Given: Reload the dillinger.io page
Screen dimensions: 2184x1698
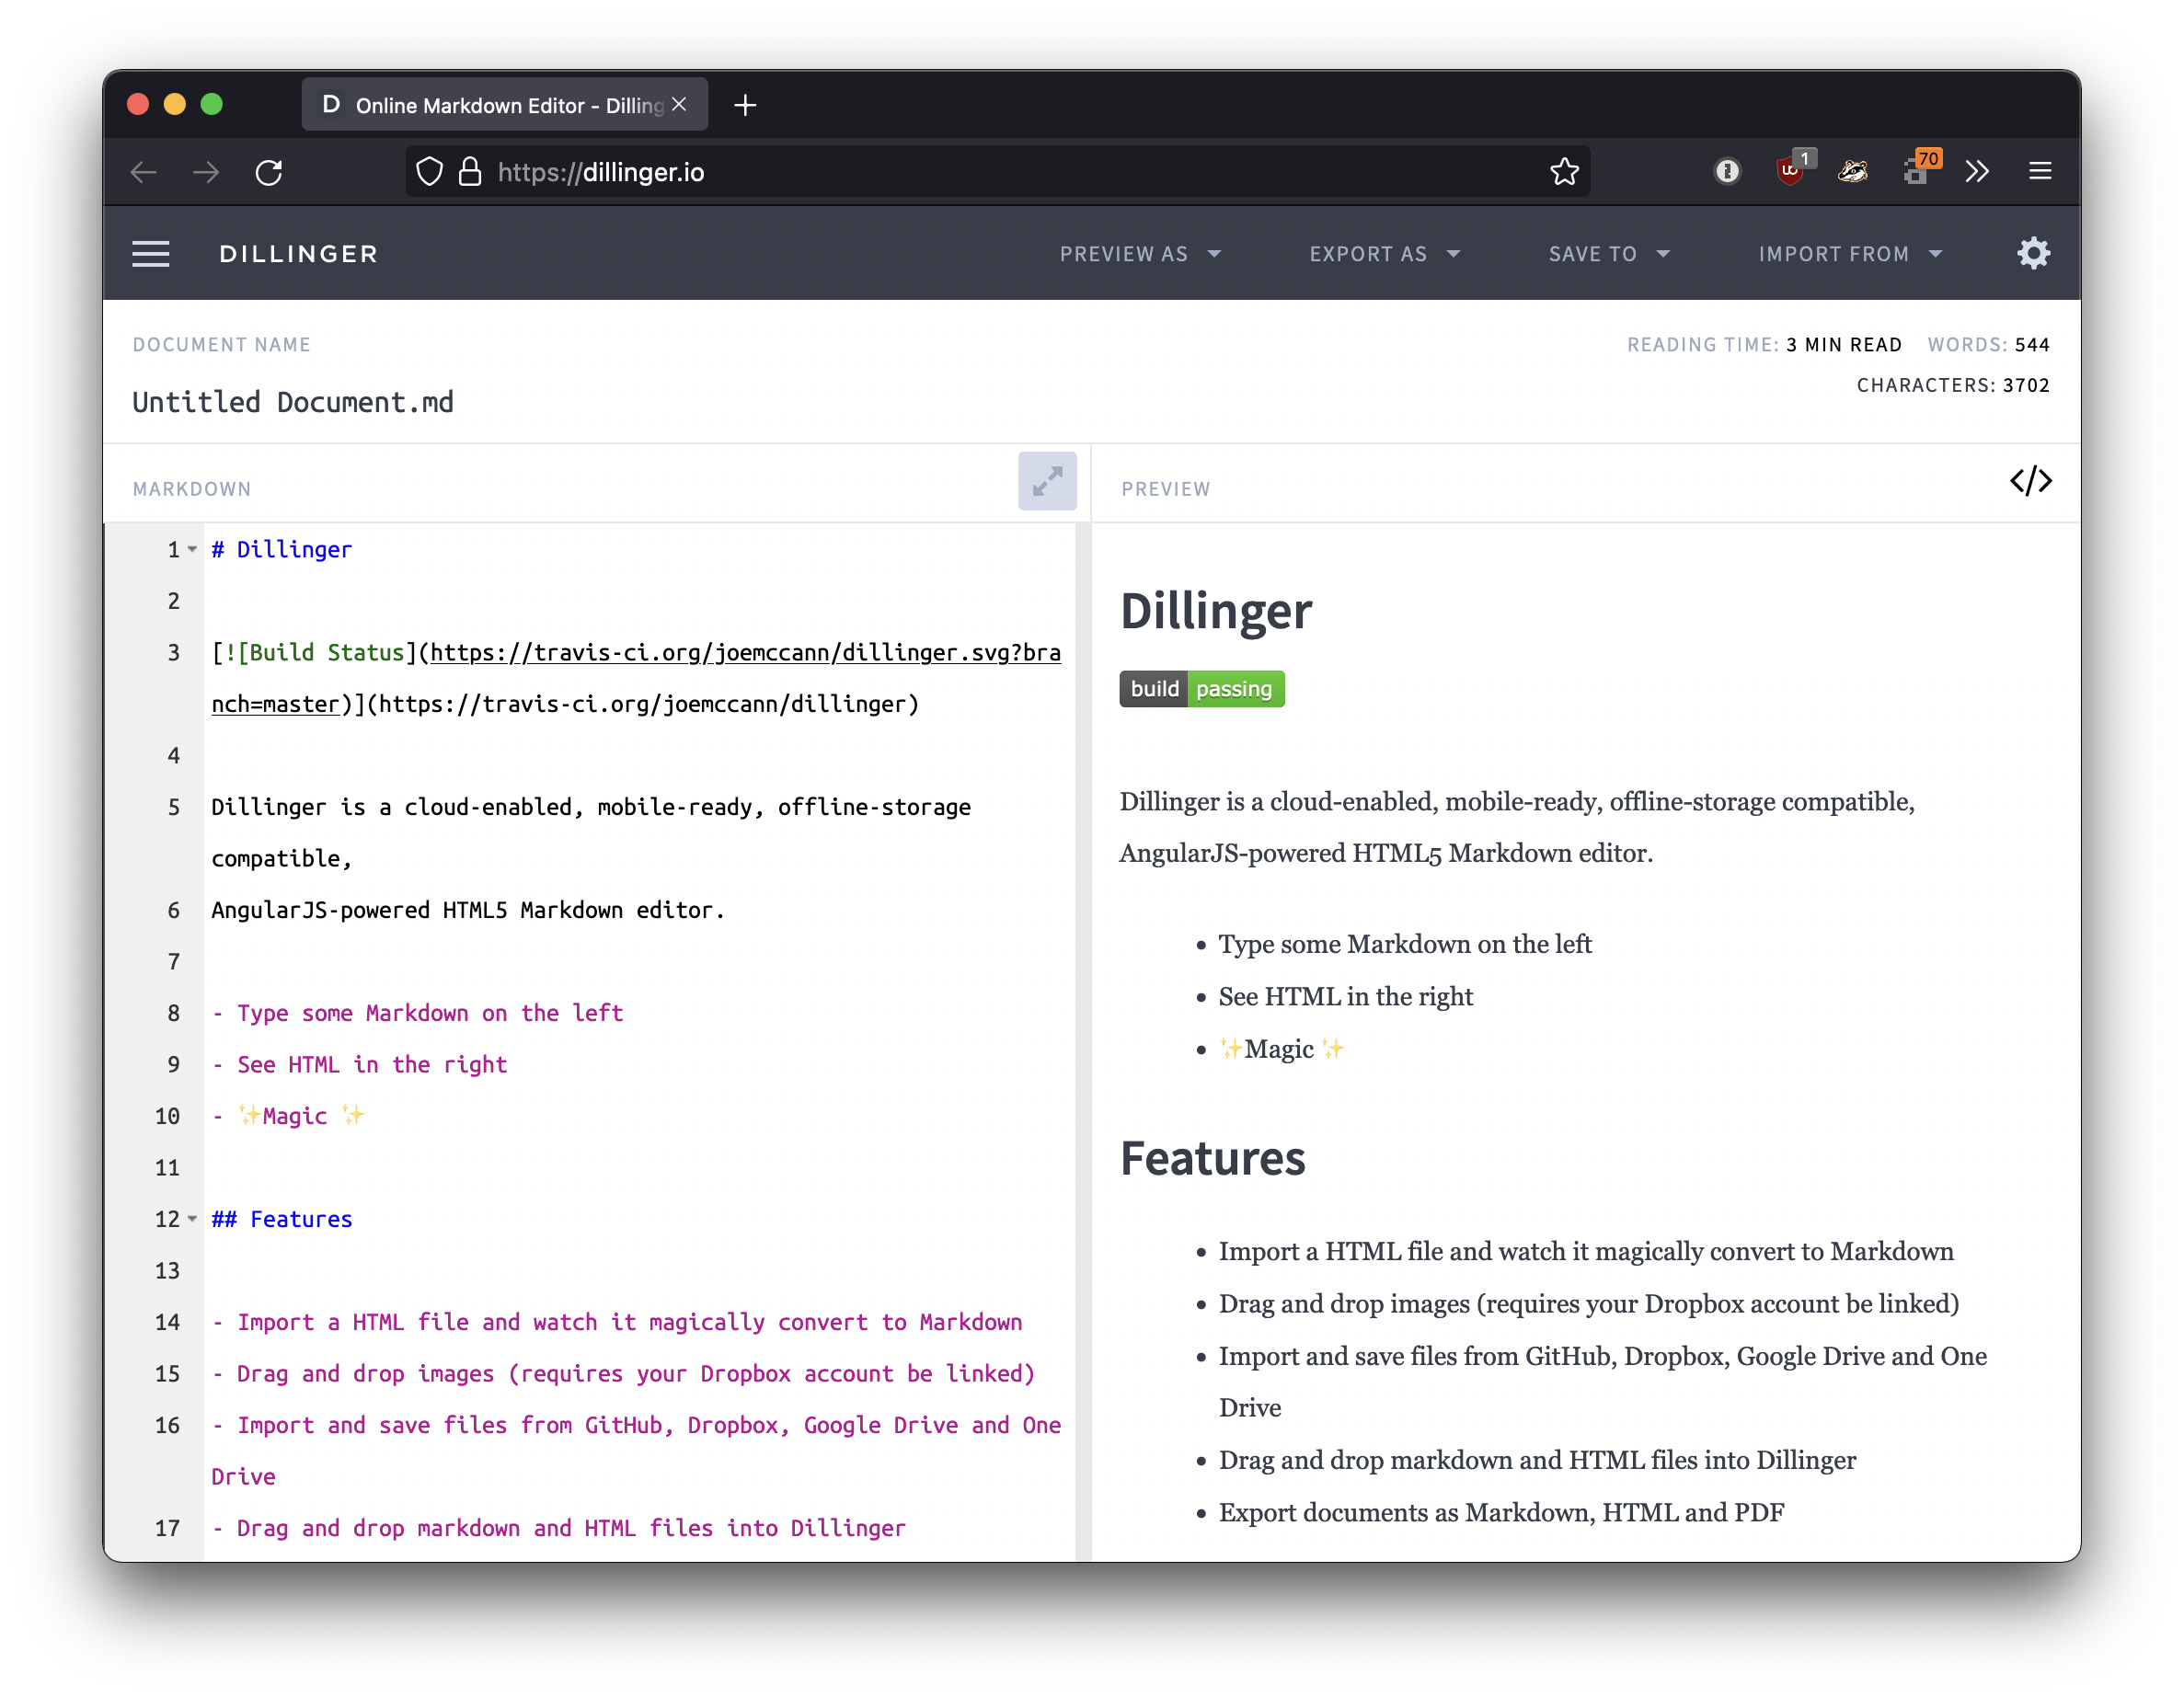Looking at the screenshot, I should (x=268, y=172).
